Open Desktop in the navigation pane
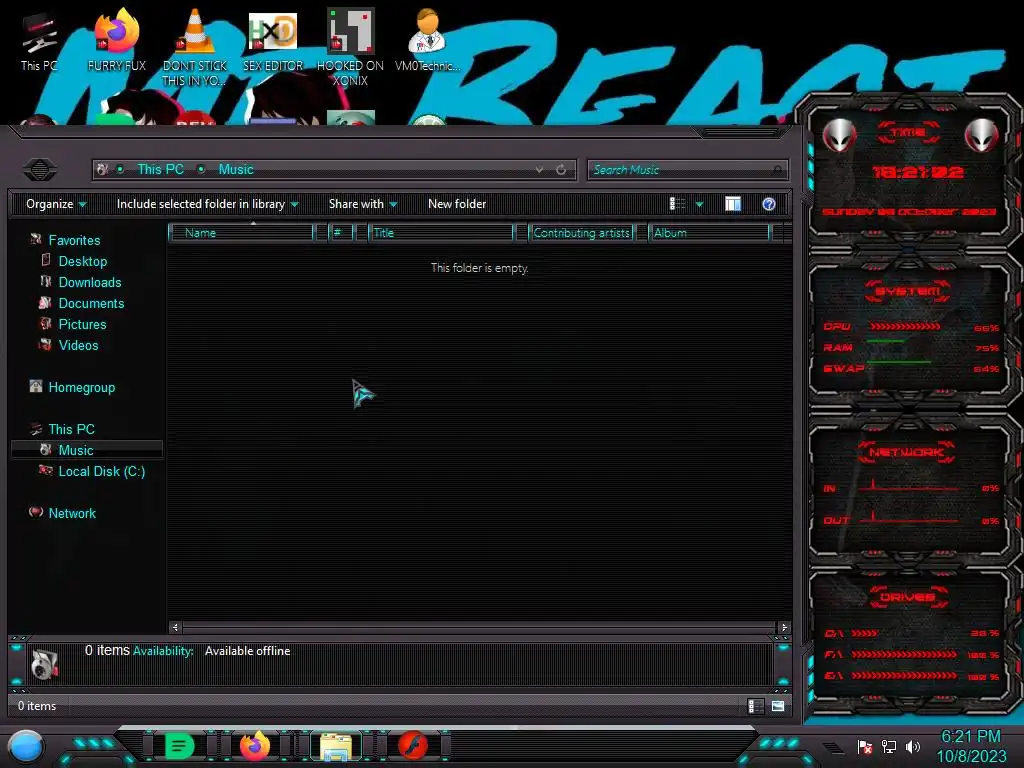 (x=83, y=261)
